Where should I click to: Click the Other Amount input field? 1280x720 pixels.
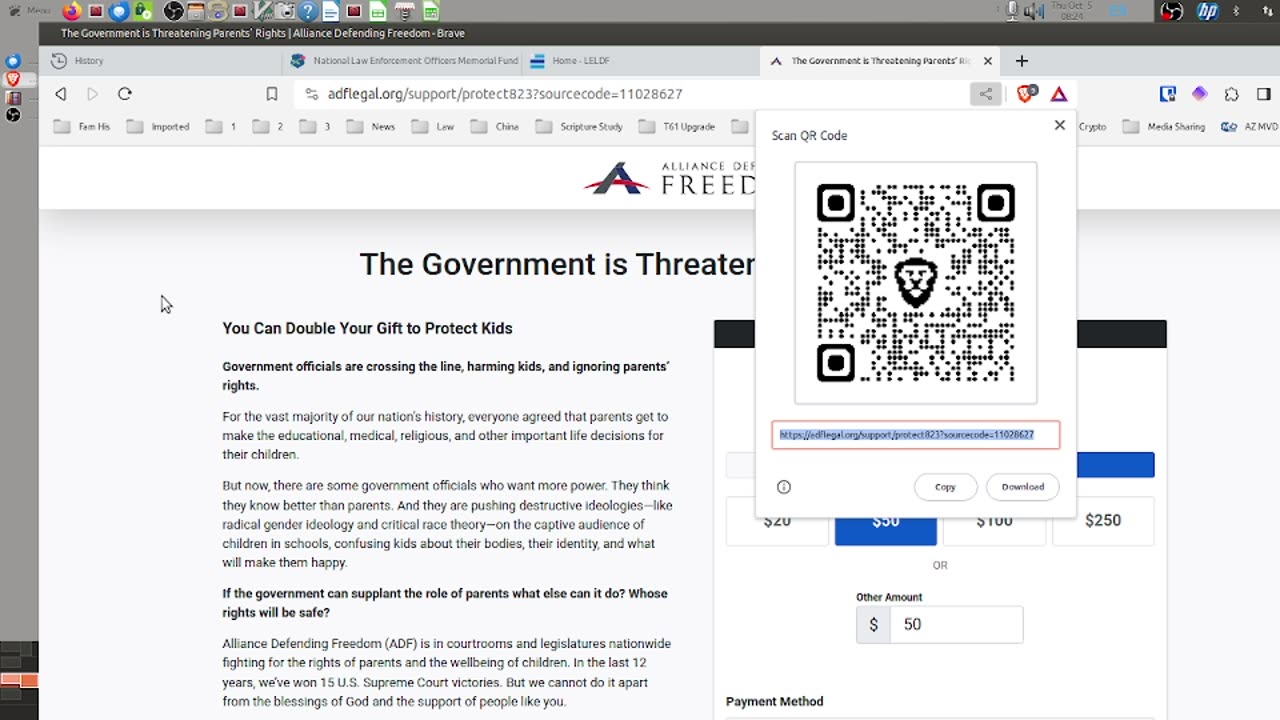[x=956, y=624]
